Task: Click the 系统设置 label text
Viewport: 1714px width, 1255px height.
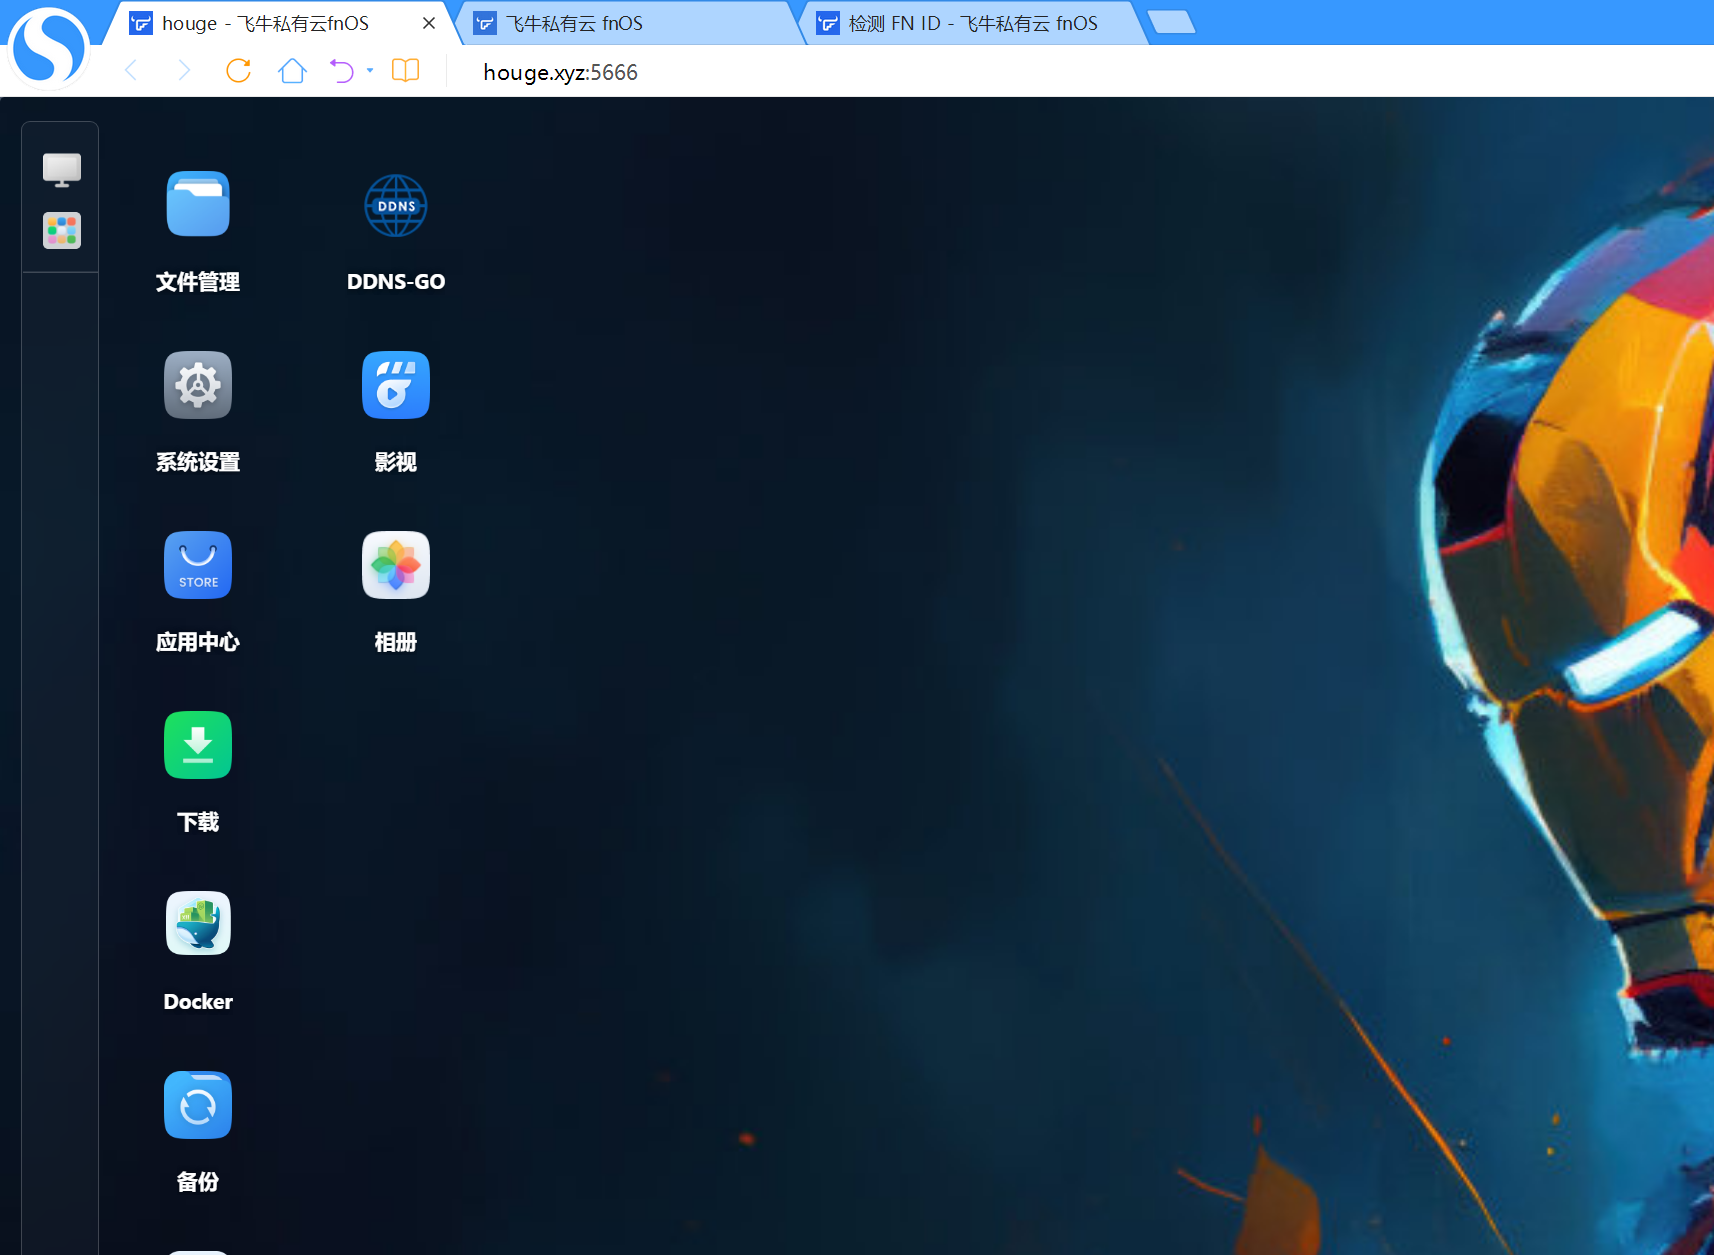Action: (x=198, y=462)
